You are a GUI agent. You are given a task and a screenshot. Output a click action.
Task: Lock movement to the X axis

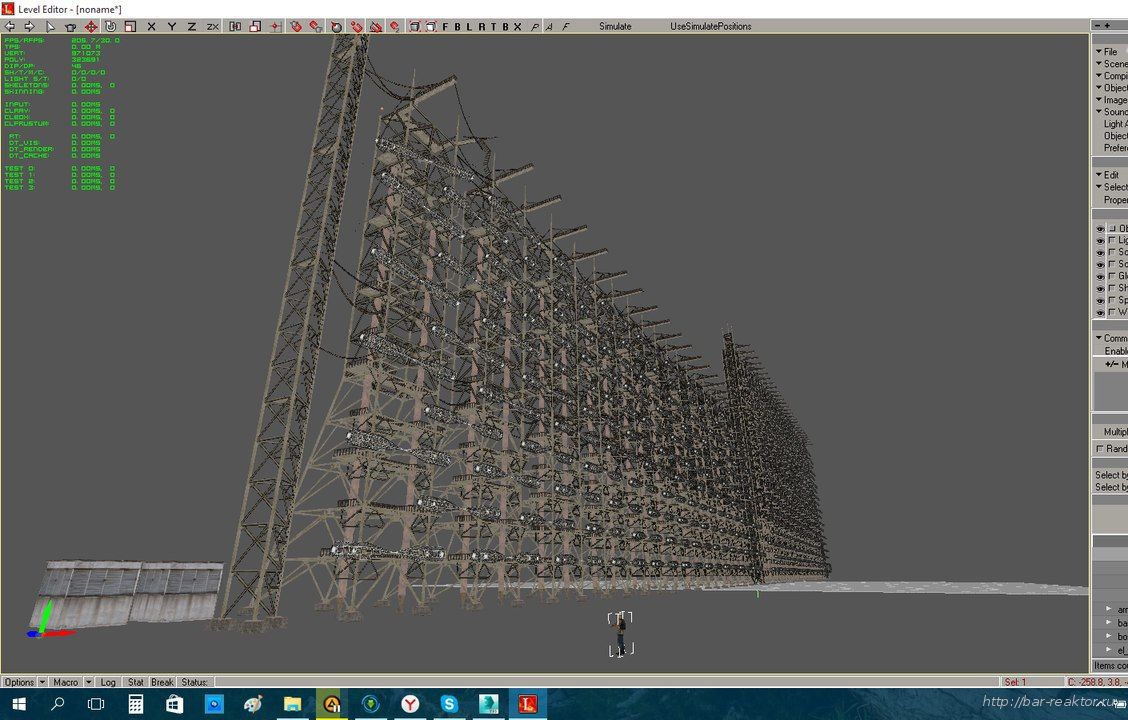tap(152, 26)
